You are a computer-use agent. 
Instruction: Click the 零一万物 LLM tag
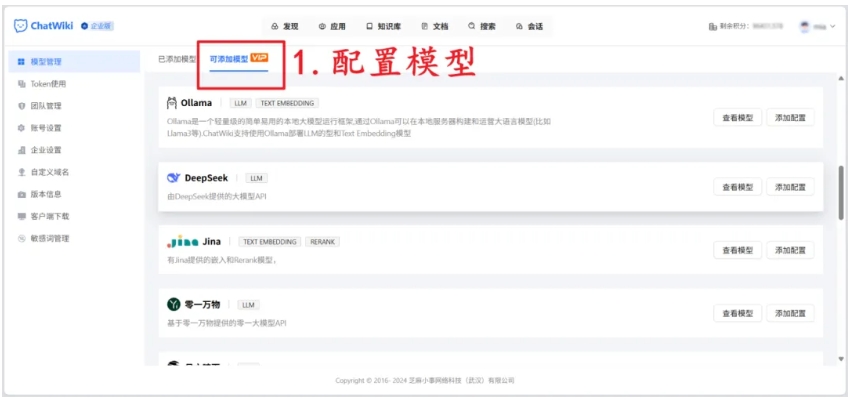click(x=249, y=305)
